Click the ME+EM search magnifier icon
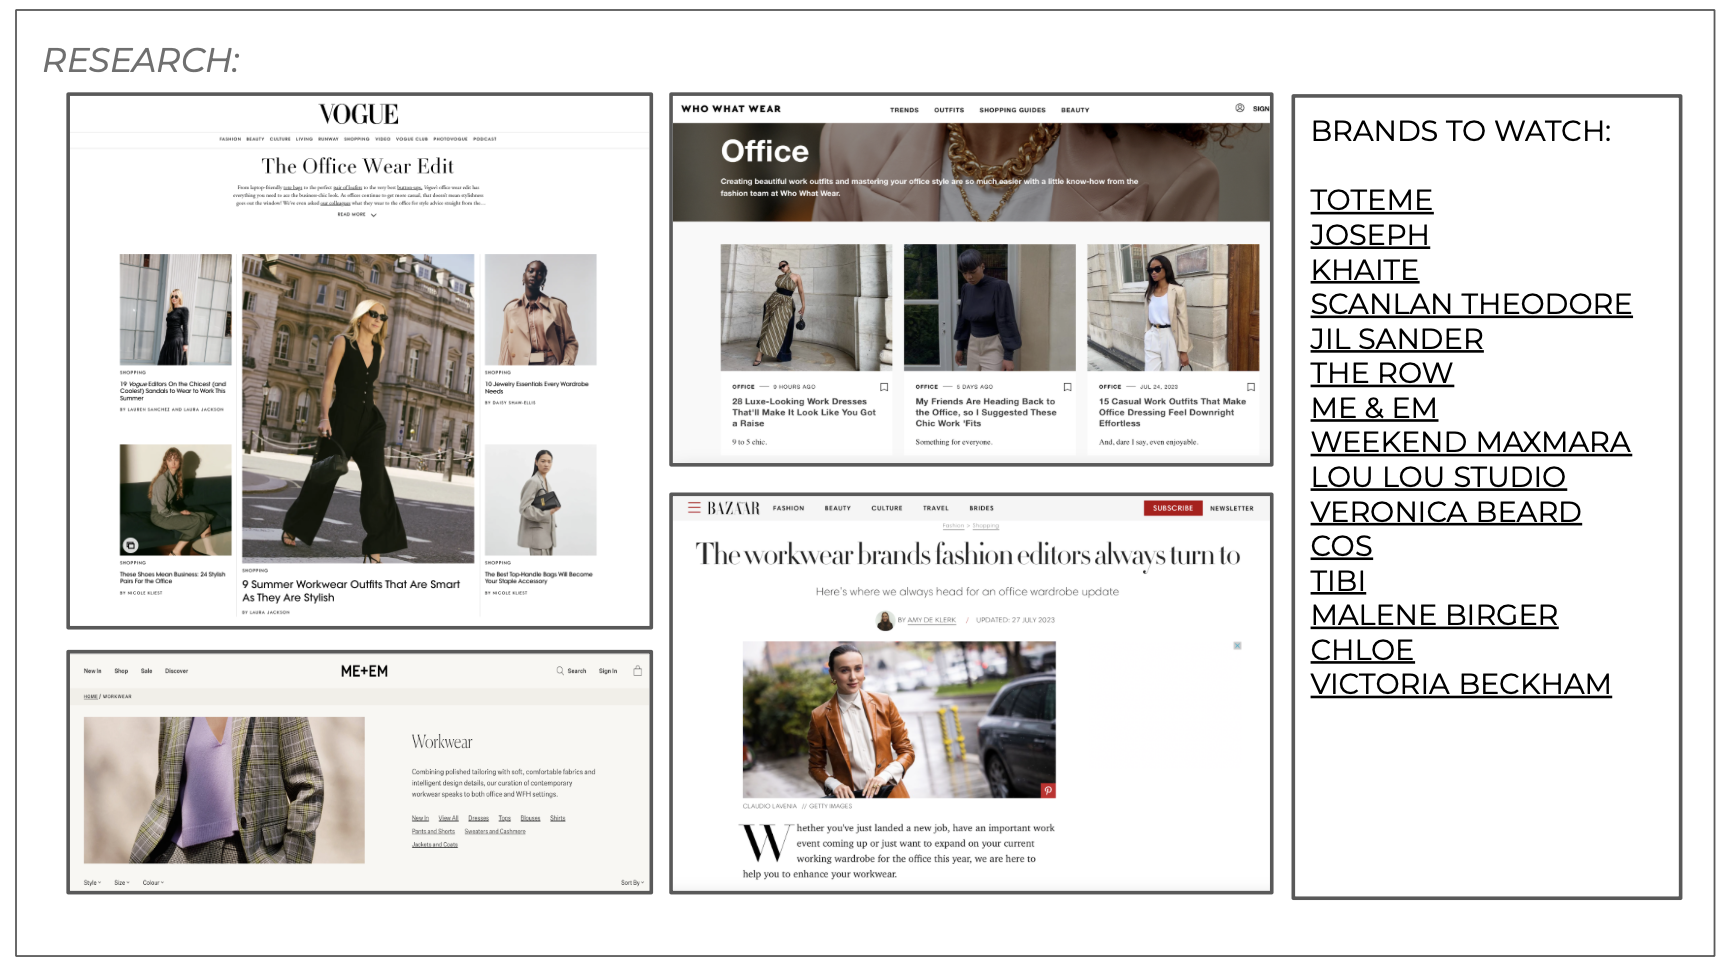The image size is (1726, 970). (560, 671)
